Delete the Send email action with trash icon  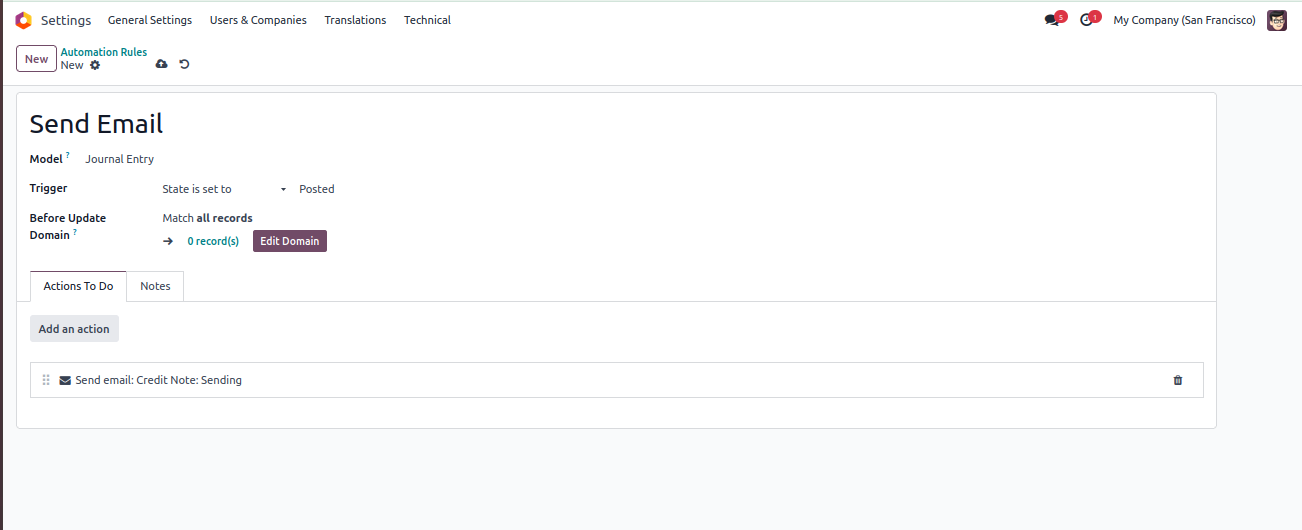1177,380
